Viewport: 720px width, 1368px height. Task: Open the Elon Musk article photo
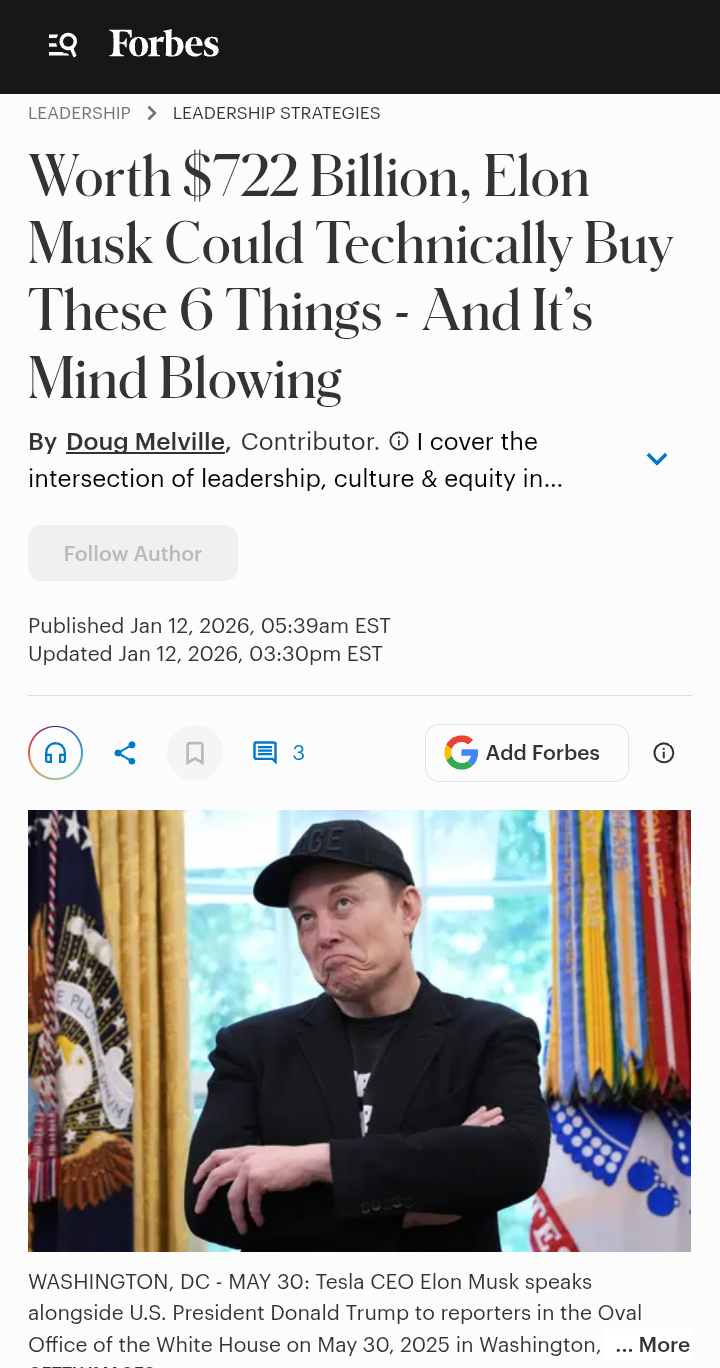359,1031
